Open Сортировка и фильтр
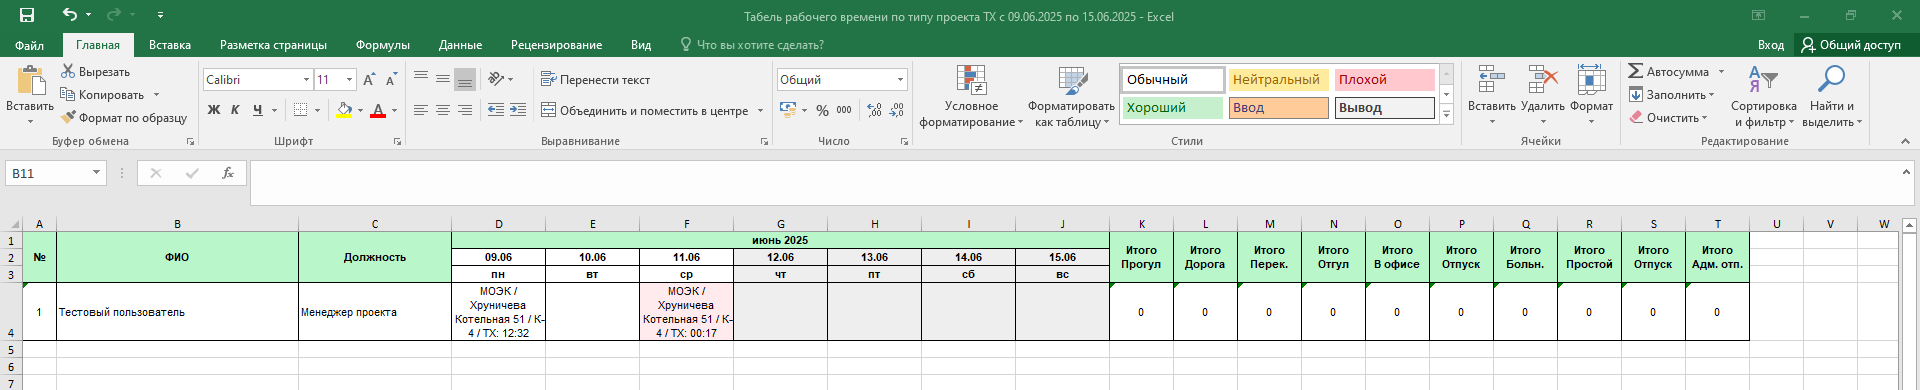This screenshot has width=1920, height=390. click(x=1763, y=96)
